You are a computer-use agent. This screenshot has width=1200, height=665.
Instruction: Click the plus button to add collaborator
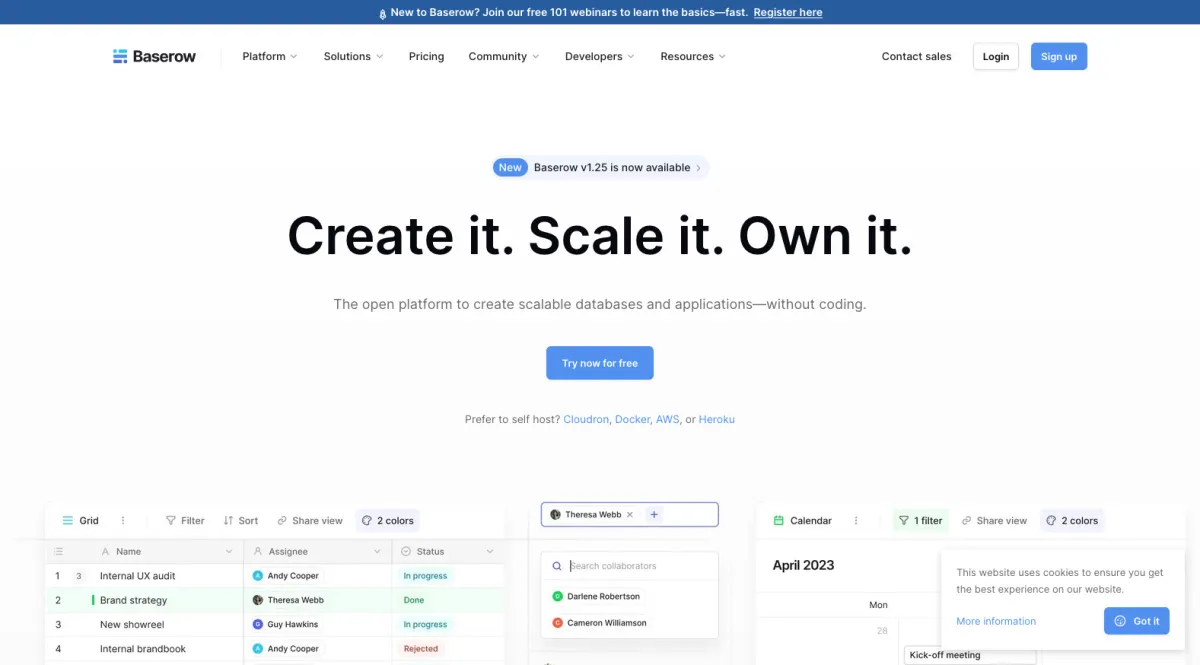tap(654, 514)
